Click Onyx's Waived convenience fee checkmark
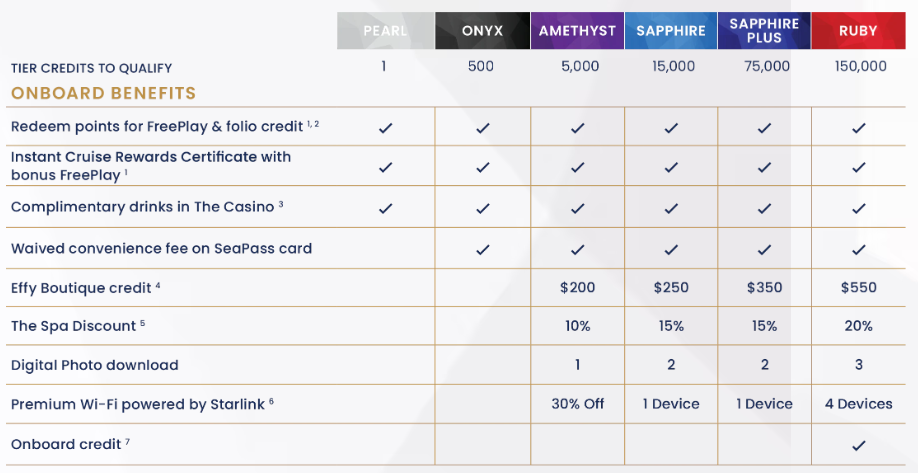This screenshot has width=918, height=473. [482, 250]
